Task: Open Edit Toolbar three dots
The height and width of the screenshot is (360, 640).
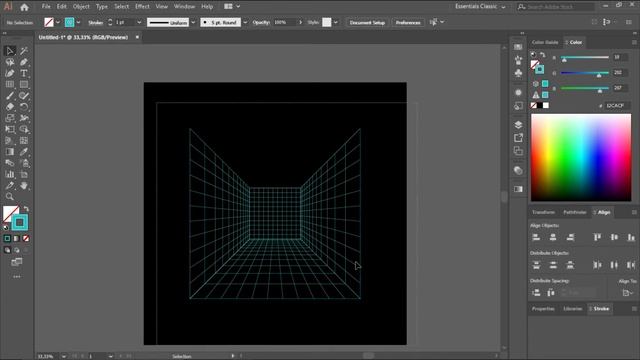Action: 17,277
